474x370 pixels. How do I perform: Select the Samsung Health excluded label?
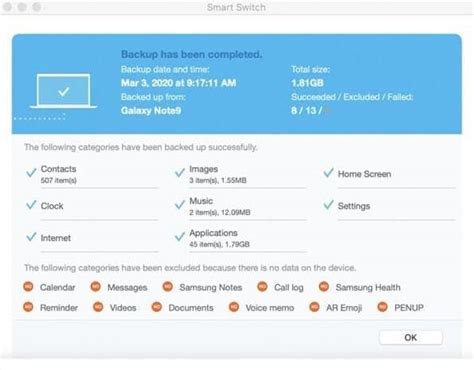(368, 287)
